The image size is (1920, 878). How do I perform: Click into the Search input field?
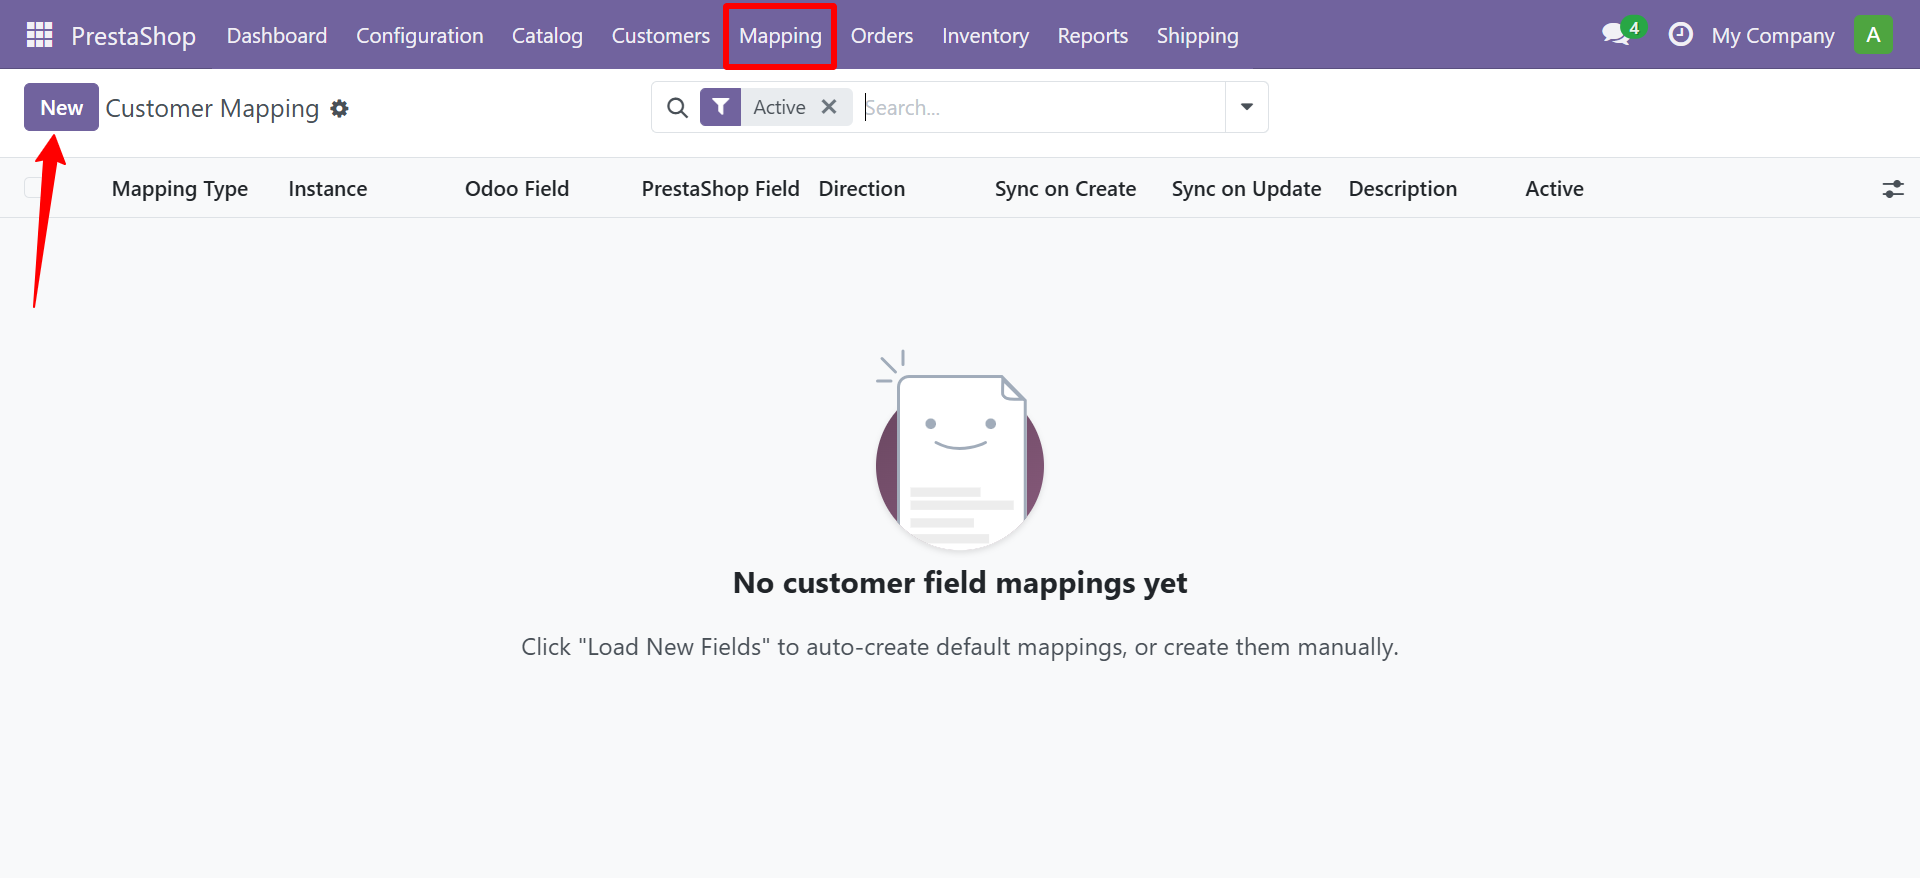[x=1043, y=107]
